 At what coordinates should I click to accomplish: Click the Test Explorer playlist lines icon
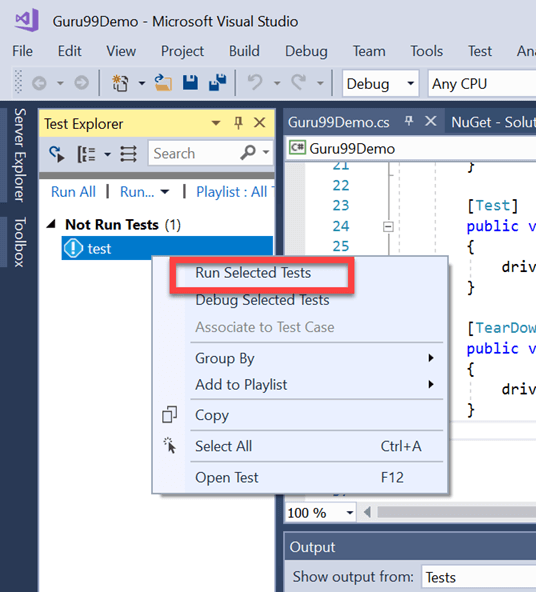128,154
